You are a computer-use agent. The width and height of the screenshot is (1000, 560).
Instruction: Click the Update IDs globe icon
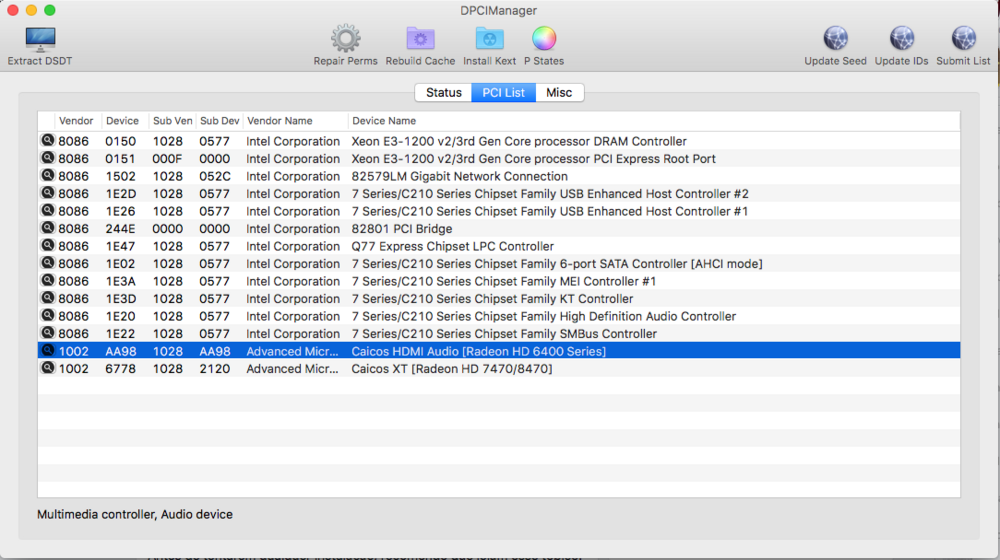pyautogui.click(x=901, y=40)
